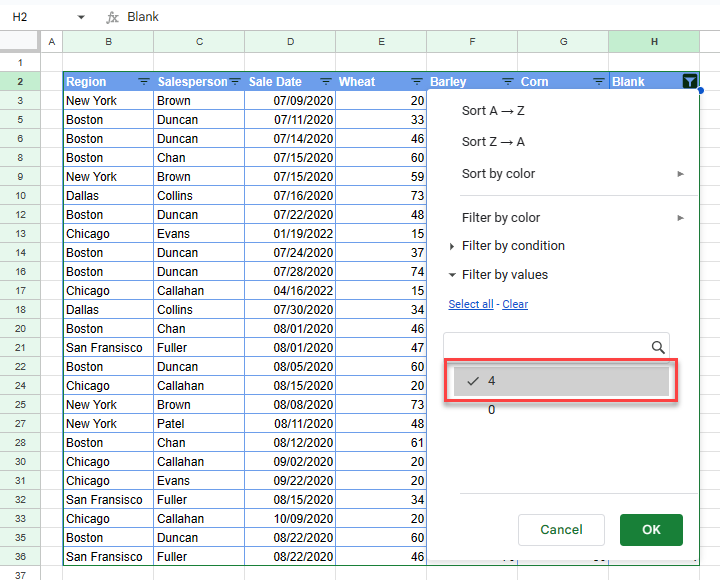Image resolution: width=720 pixels, height=580 pixels.
Task: Expand Filter by condition section
Action: click(512, 246)
